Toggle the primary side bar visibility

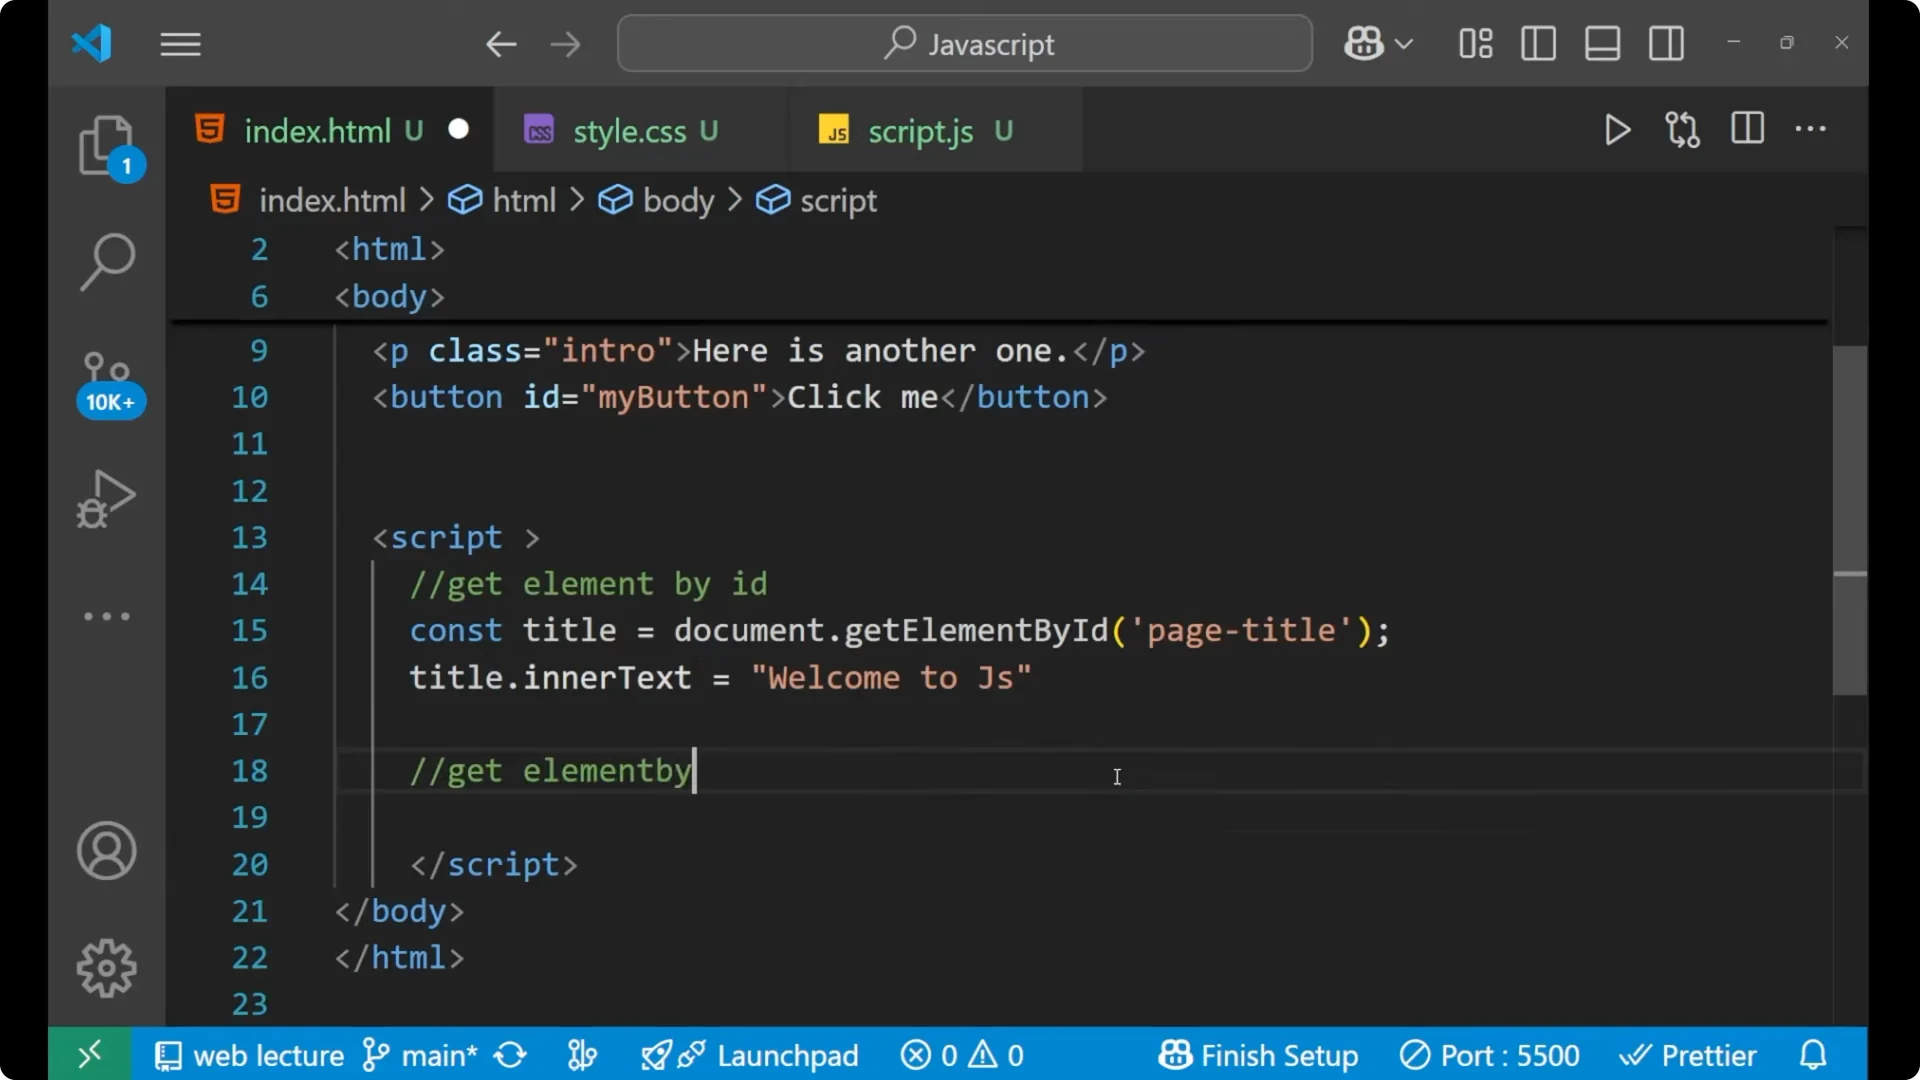coord(1538,43)
